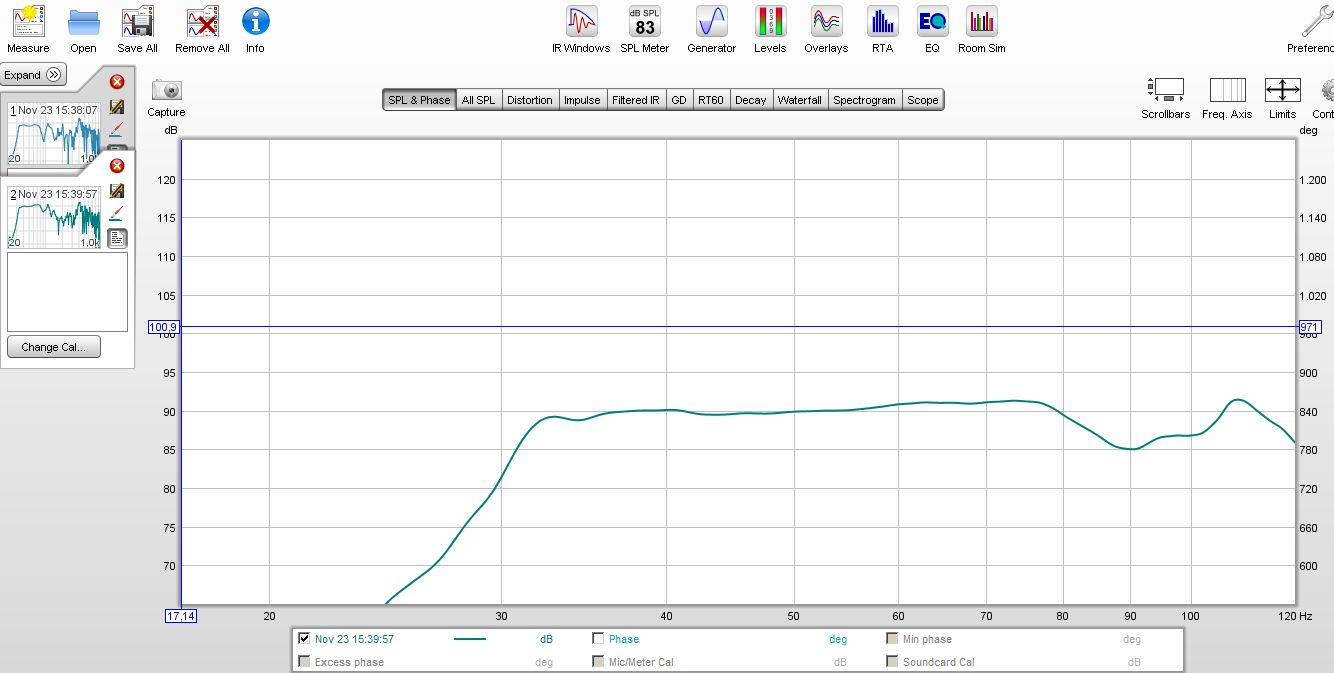Enable the Phase trace checkbox
This screenshot has width=1334, height=673.
598,638
